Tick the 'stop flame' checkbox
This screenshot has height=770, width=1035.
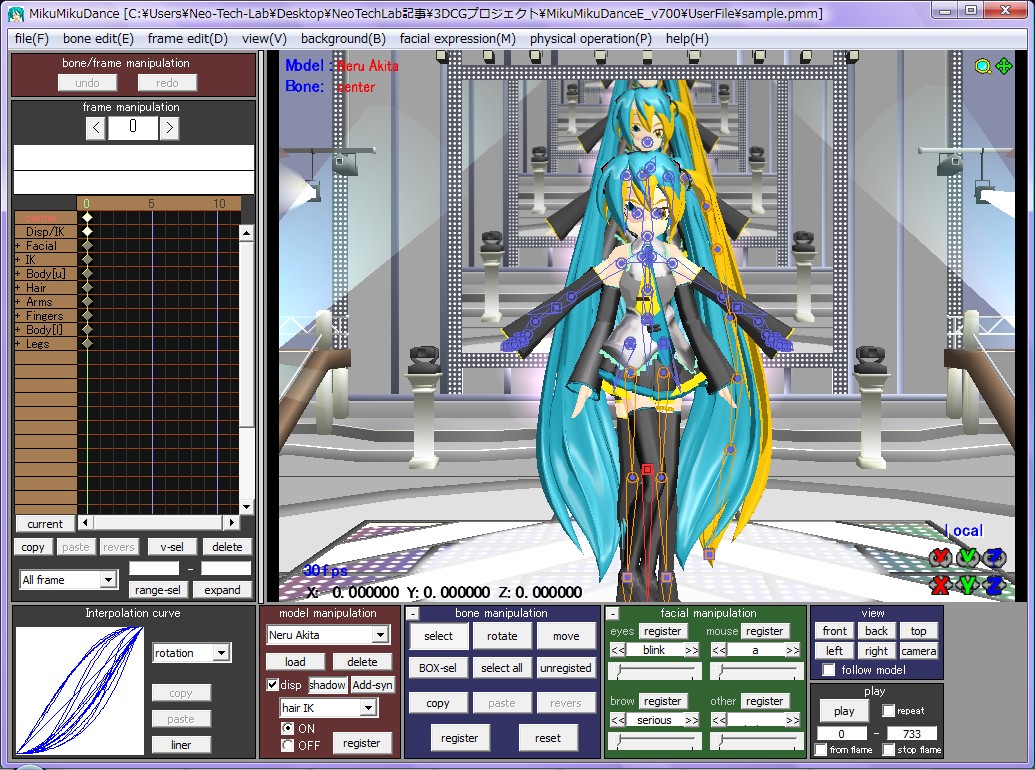[888, 750]
